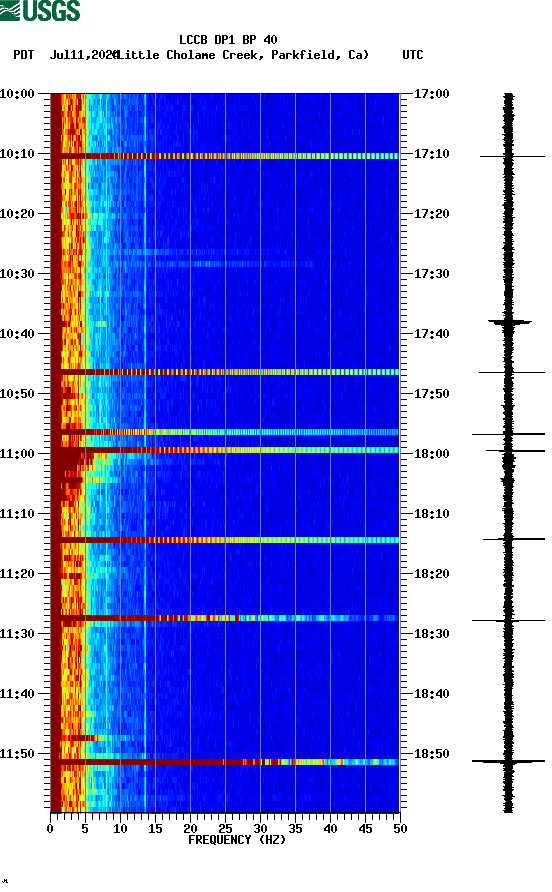
Task: Click the broadband event band near 11:14
Action: (x=225, y=540)
